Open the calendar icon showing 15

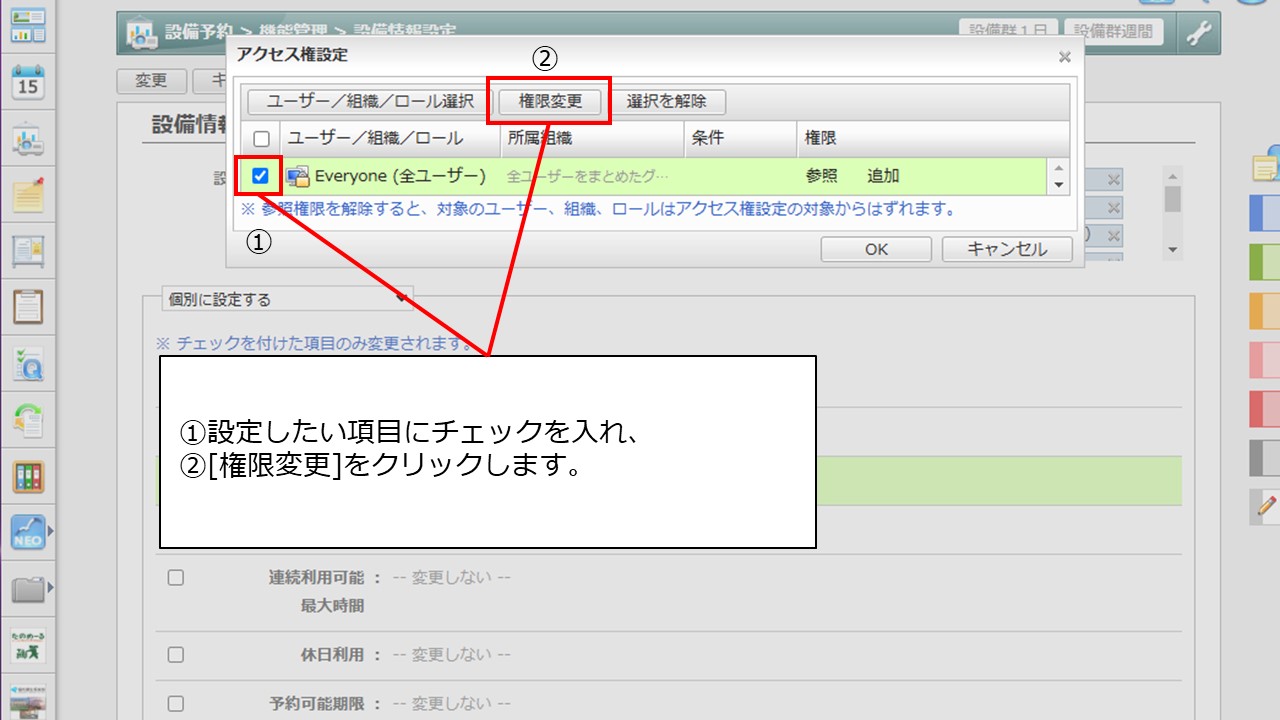point(28,82)
